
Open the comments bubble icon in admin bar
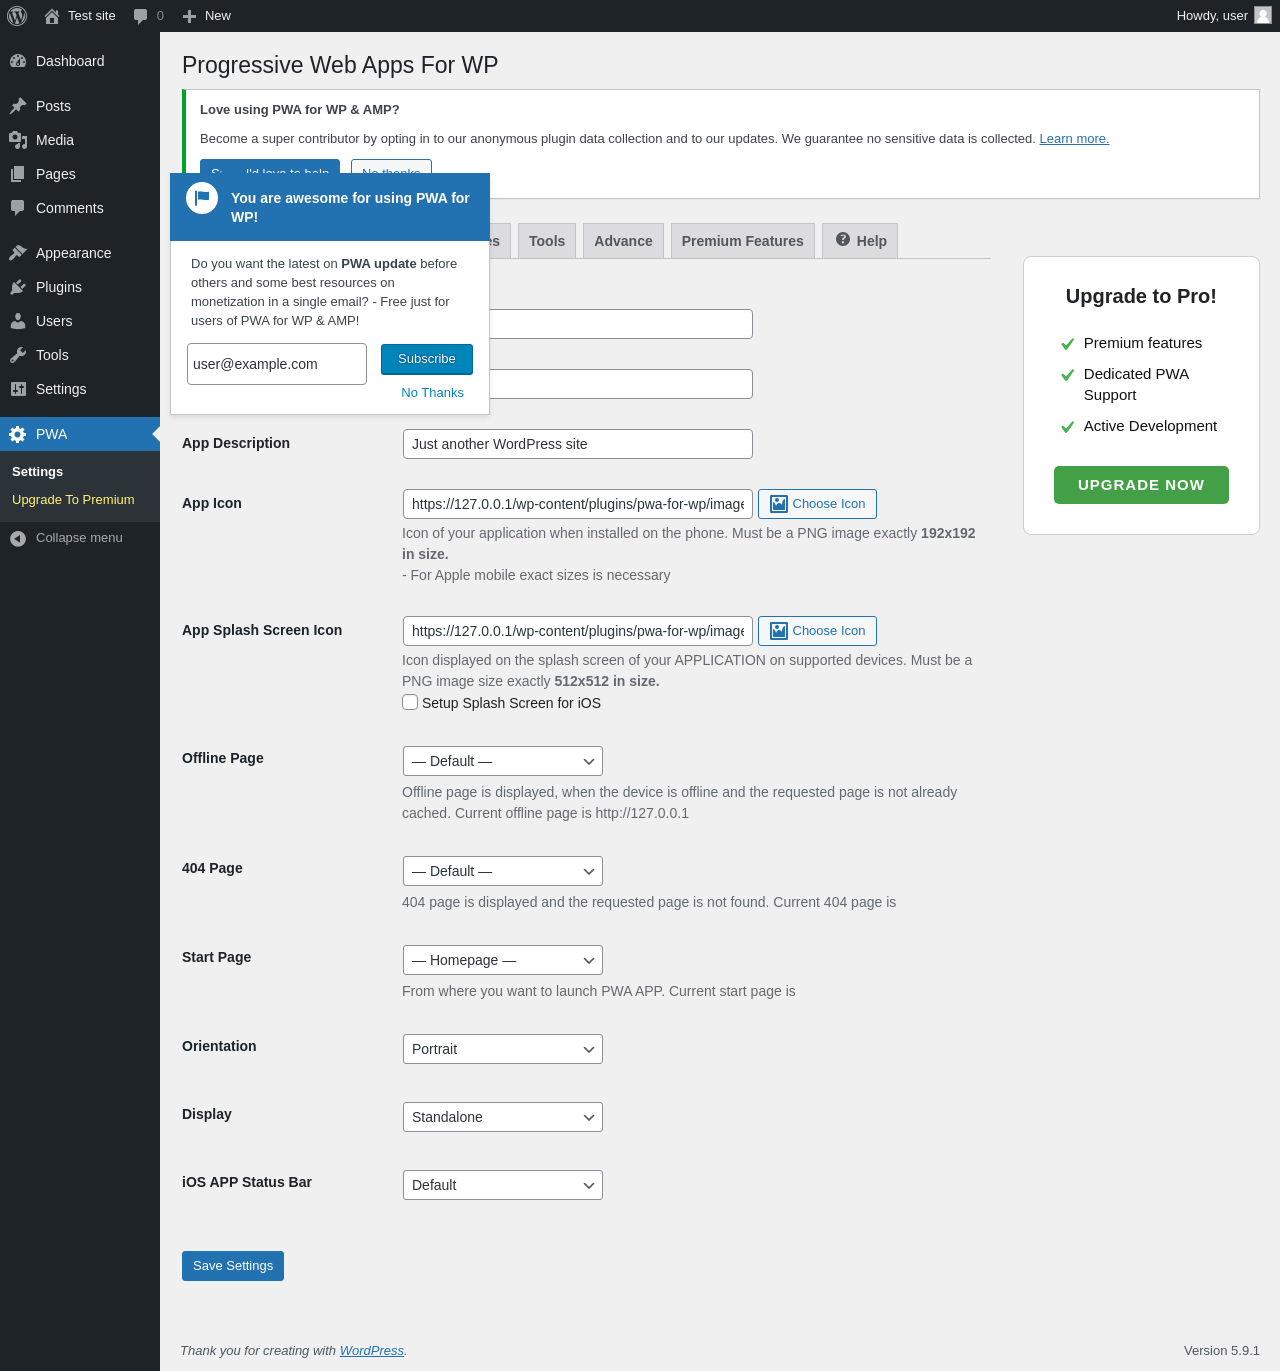click(141, 16)
